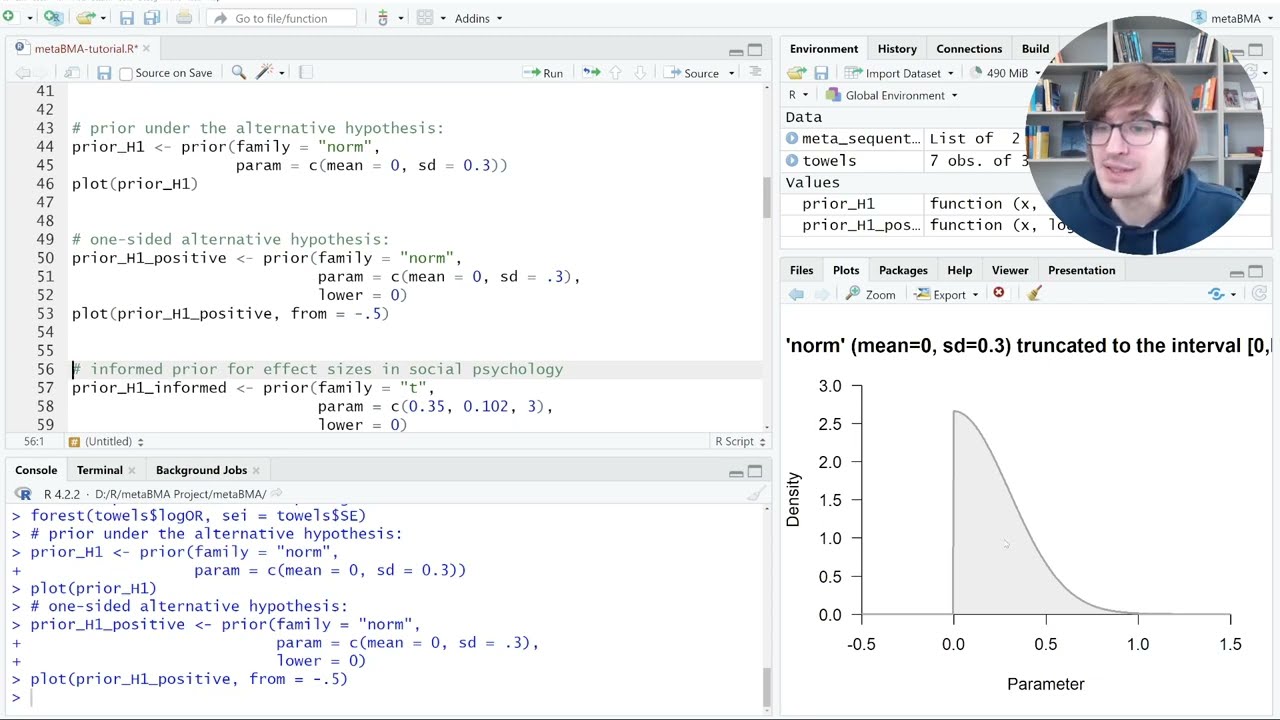Switch to the Packages tab
This screenshot has width=1280, height=720.
(903, 270)
